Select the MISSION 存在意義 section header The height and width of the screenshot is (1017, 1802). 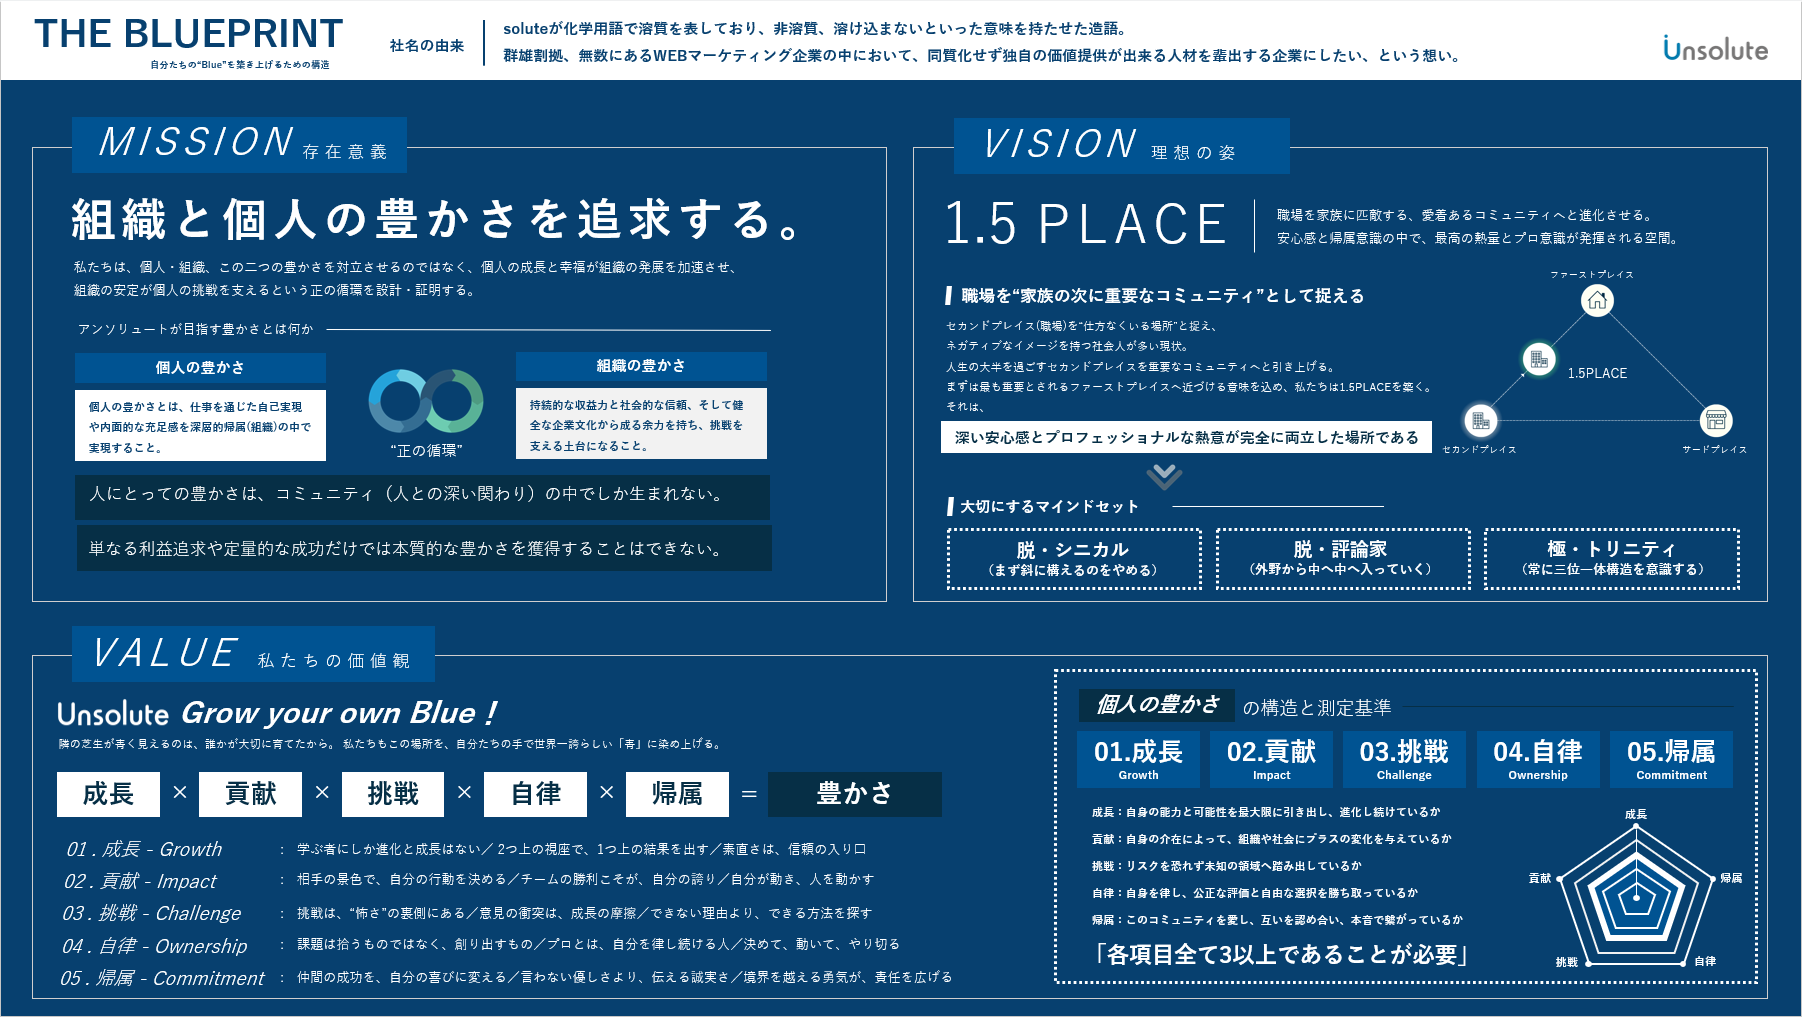point(239,144)
